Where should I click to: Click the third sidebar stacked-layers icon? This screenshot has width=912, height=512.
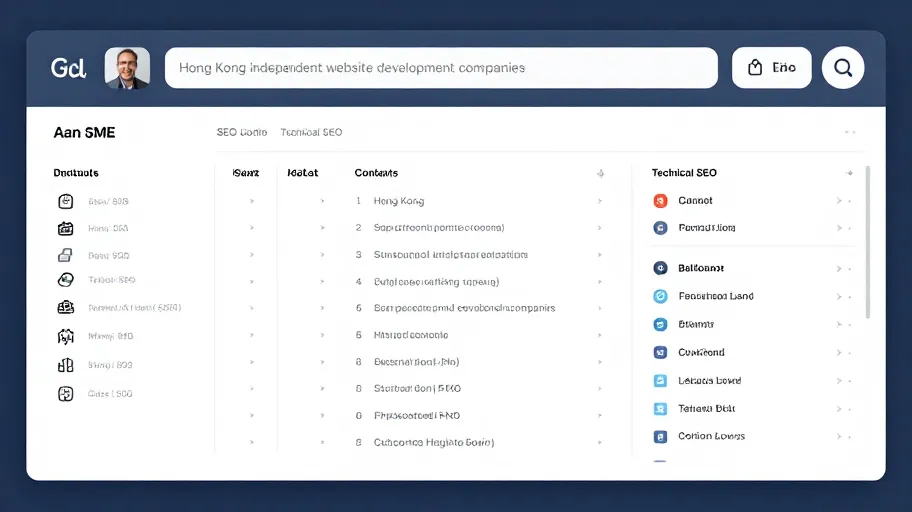point(66,255)
